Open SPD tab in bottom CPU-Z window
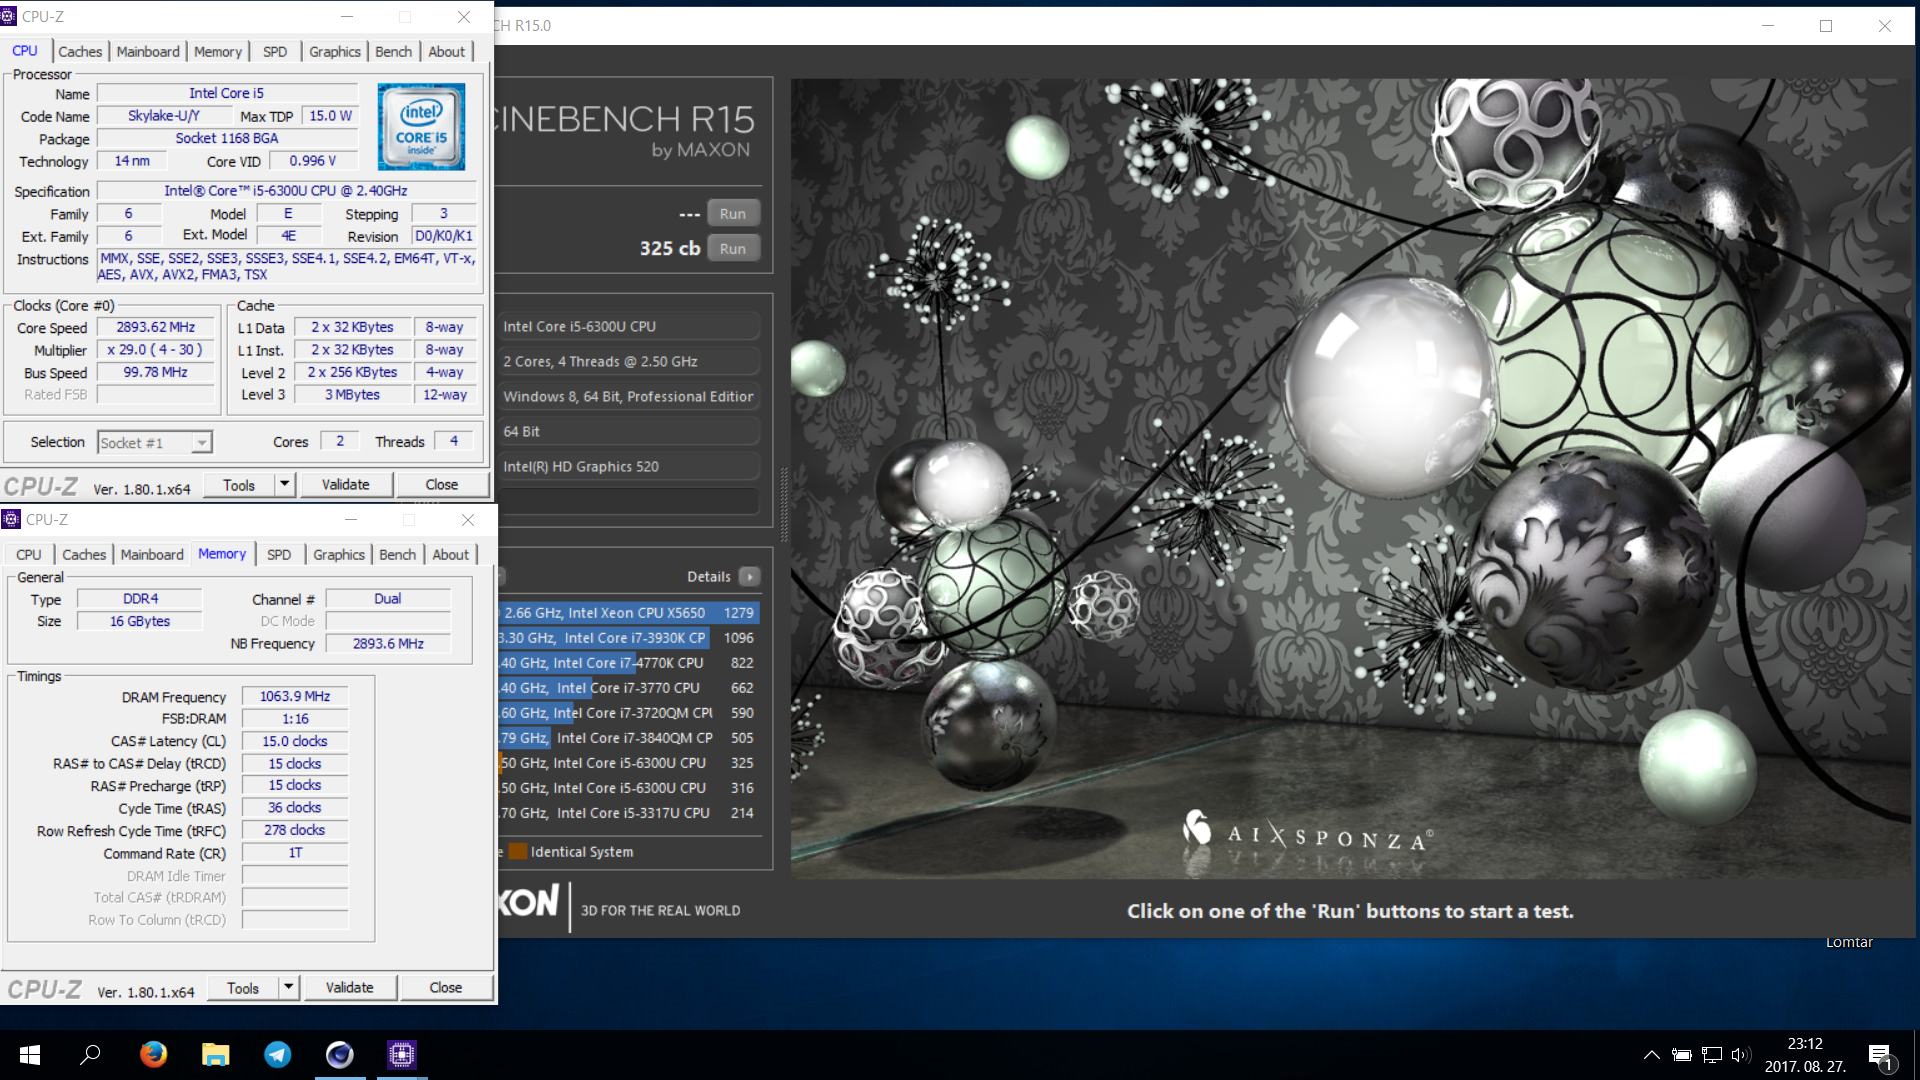The width and height of the screenshot is (1920, 1080). [279, 554]
